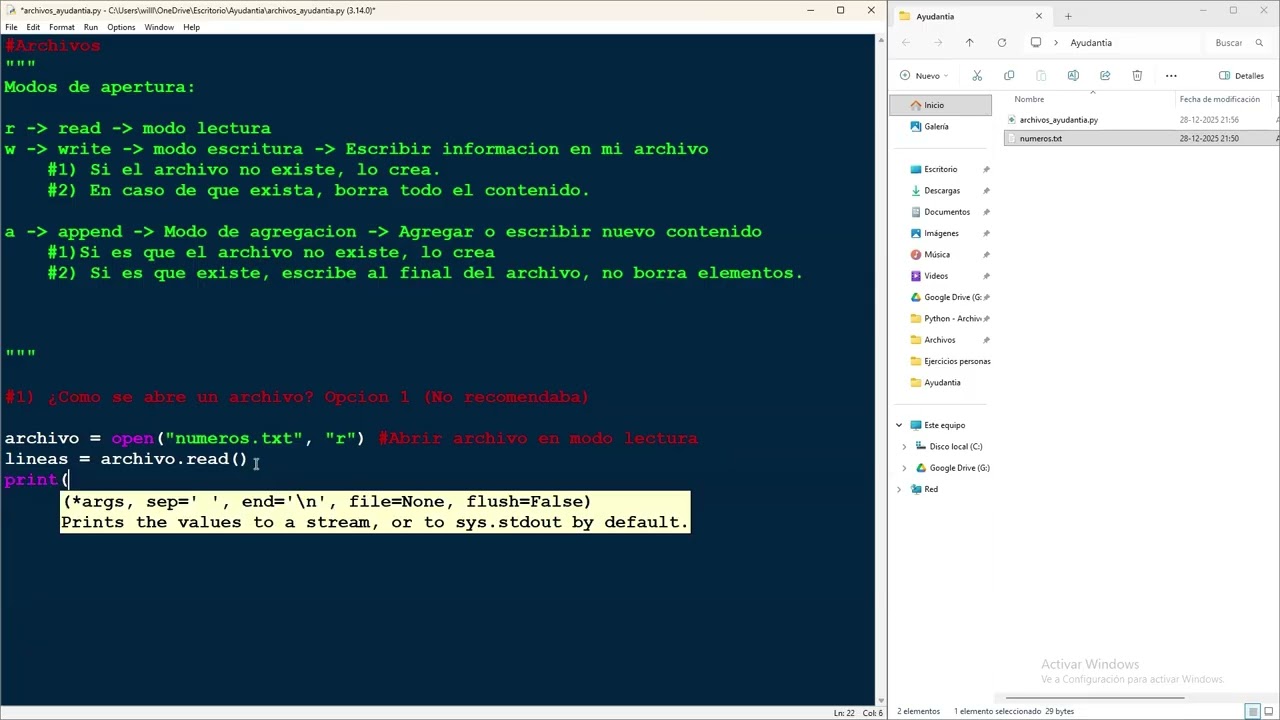Click the Buscar search field in Explorer
Viewport: 1280px width, 720px height.
pos(1238,43)
